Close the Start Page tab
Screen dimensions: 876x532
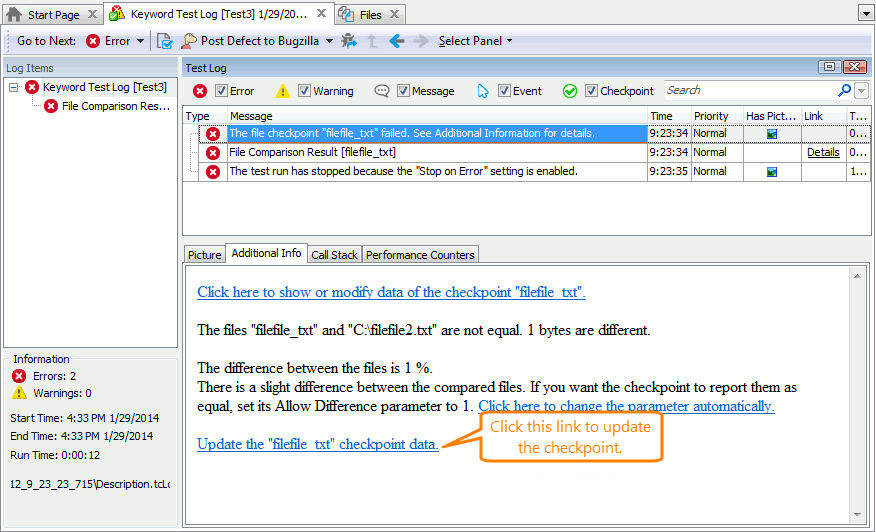tap(93, 15)
